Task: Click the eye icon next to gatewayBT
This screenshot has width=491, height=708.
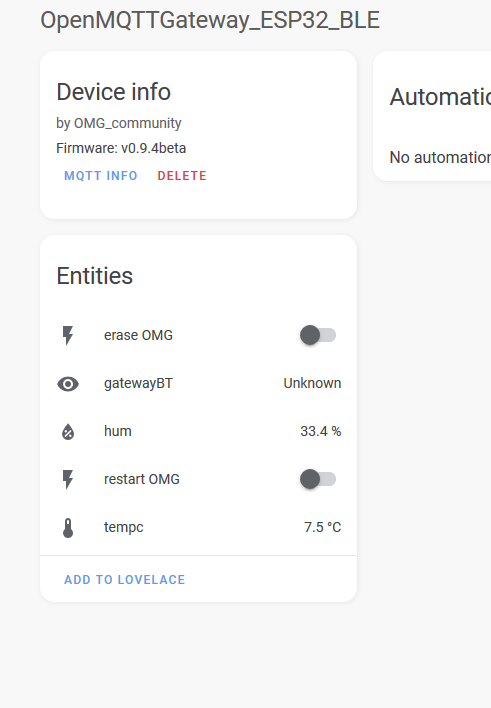Action: (68, 384)
